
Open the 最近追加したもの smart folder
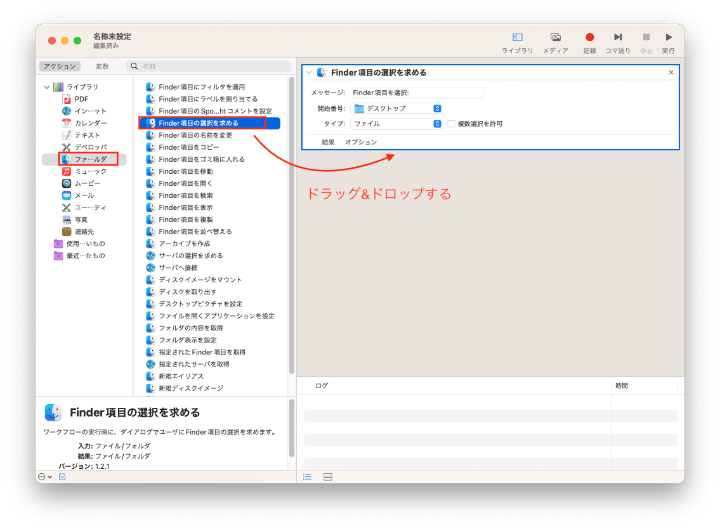point(79,255)
